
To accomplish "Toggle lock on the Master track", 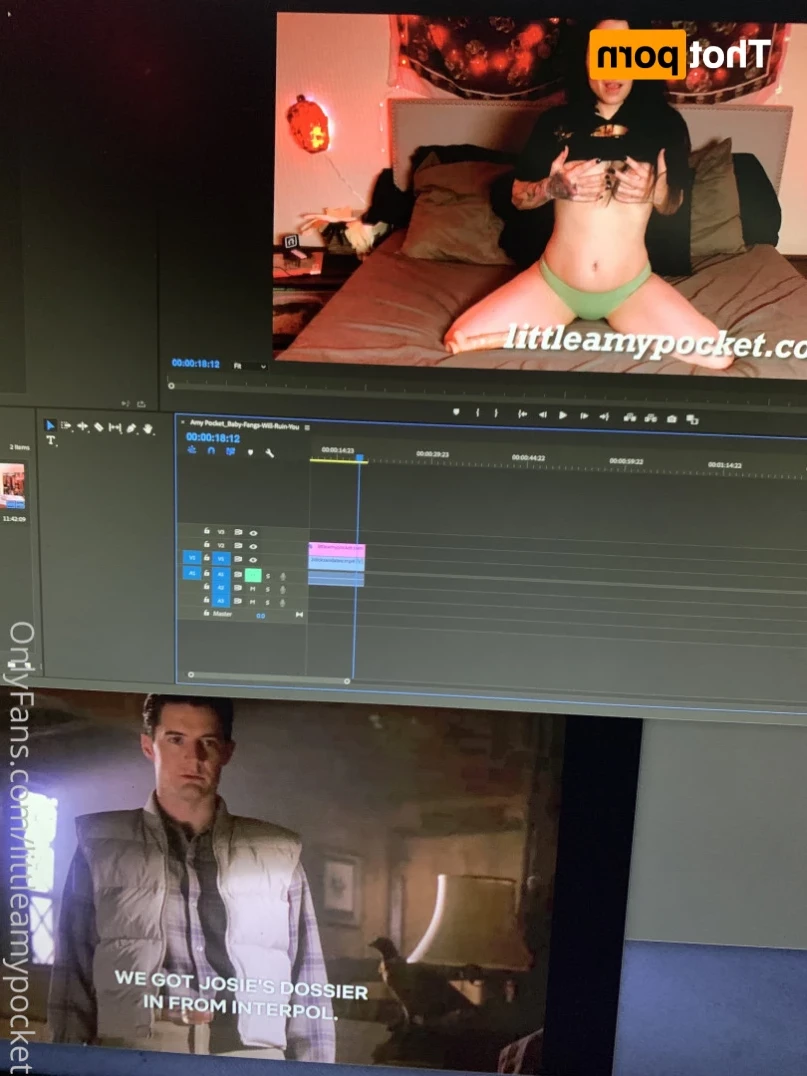I will pos(207,613).
